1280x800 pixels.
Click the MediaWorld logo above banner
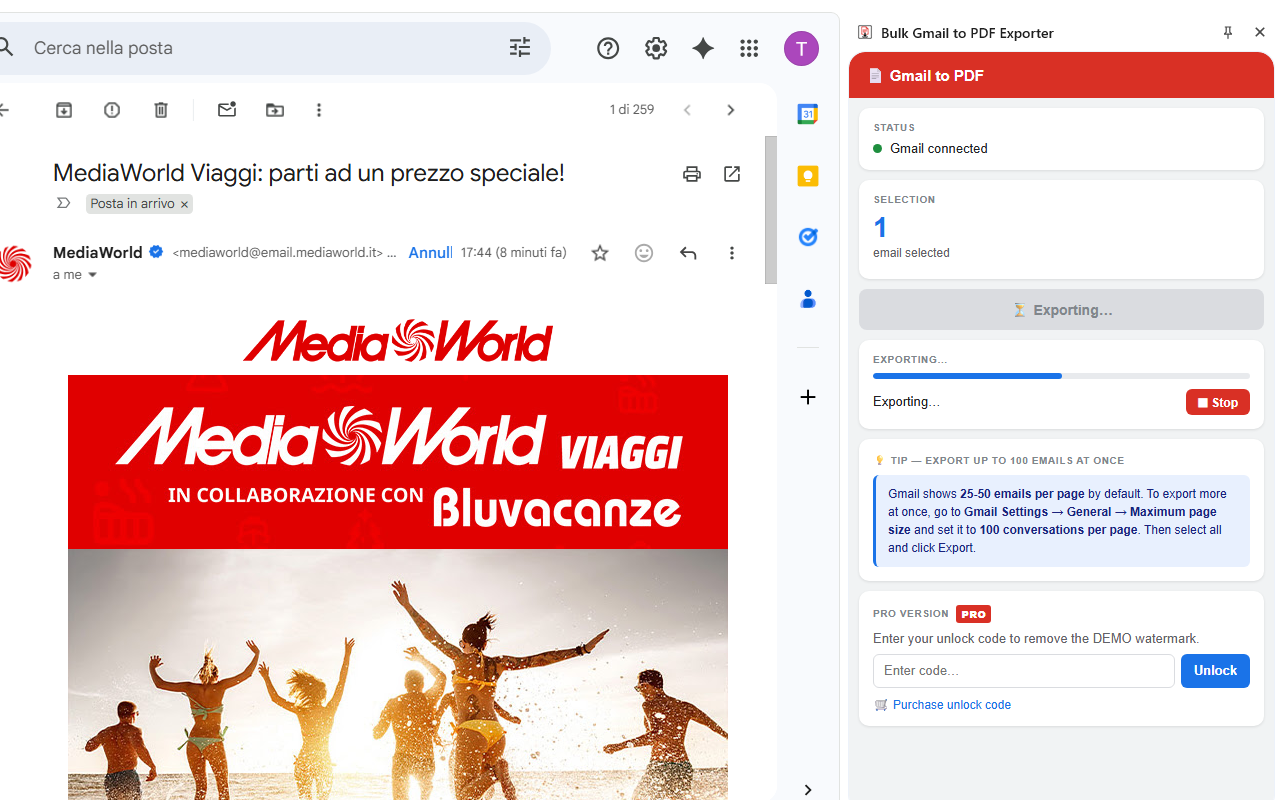397,340
